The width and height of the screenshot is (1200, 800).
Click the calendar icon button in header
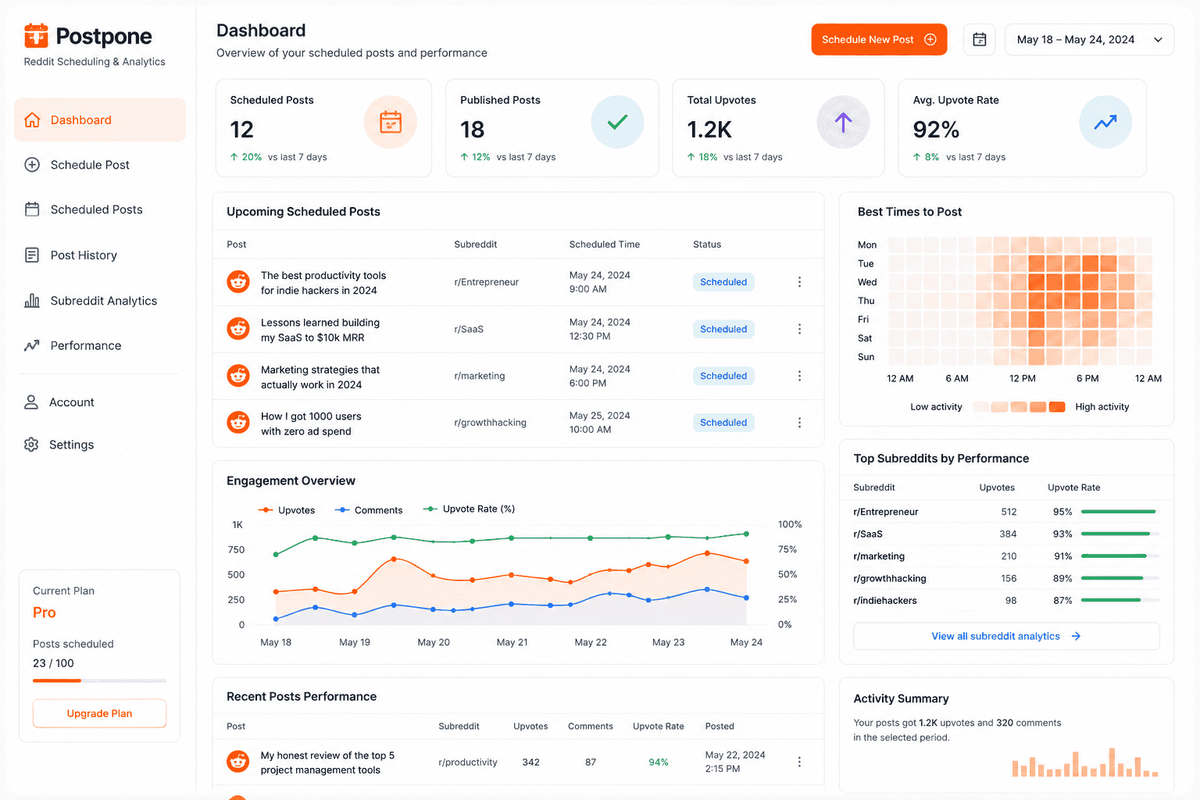pos(979,39)
